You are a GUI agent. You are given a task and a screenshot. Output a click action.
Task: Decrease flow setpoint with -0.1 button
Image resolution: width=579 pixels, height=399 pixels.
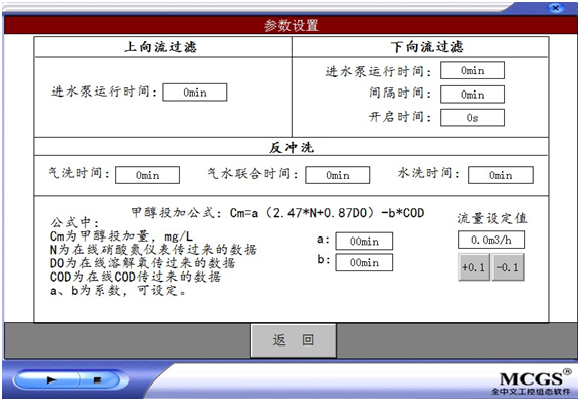click(508, 267)
